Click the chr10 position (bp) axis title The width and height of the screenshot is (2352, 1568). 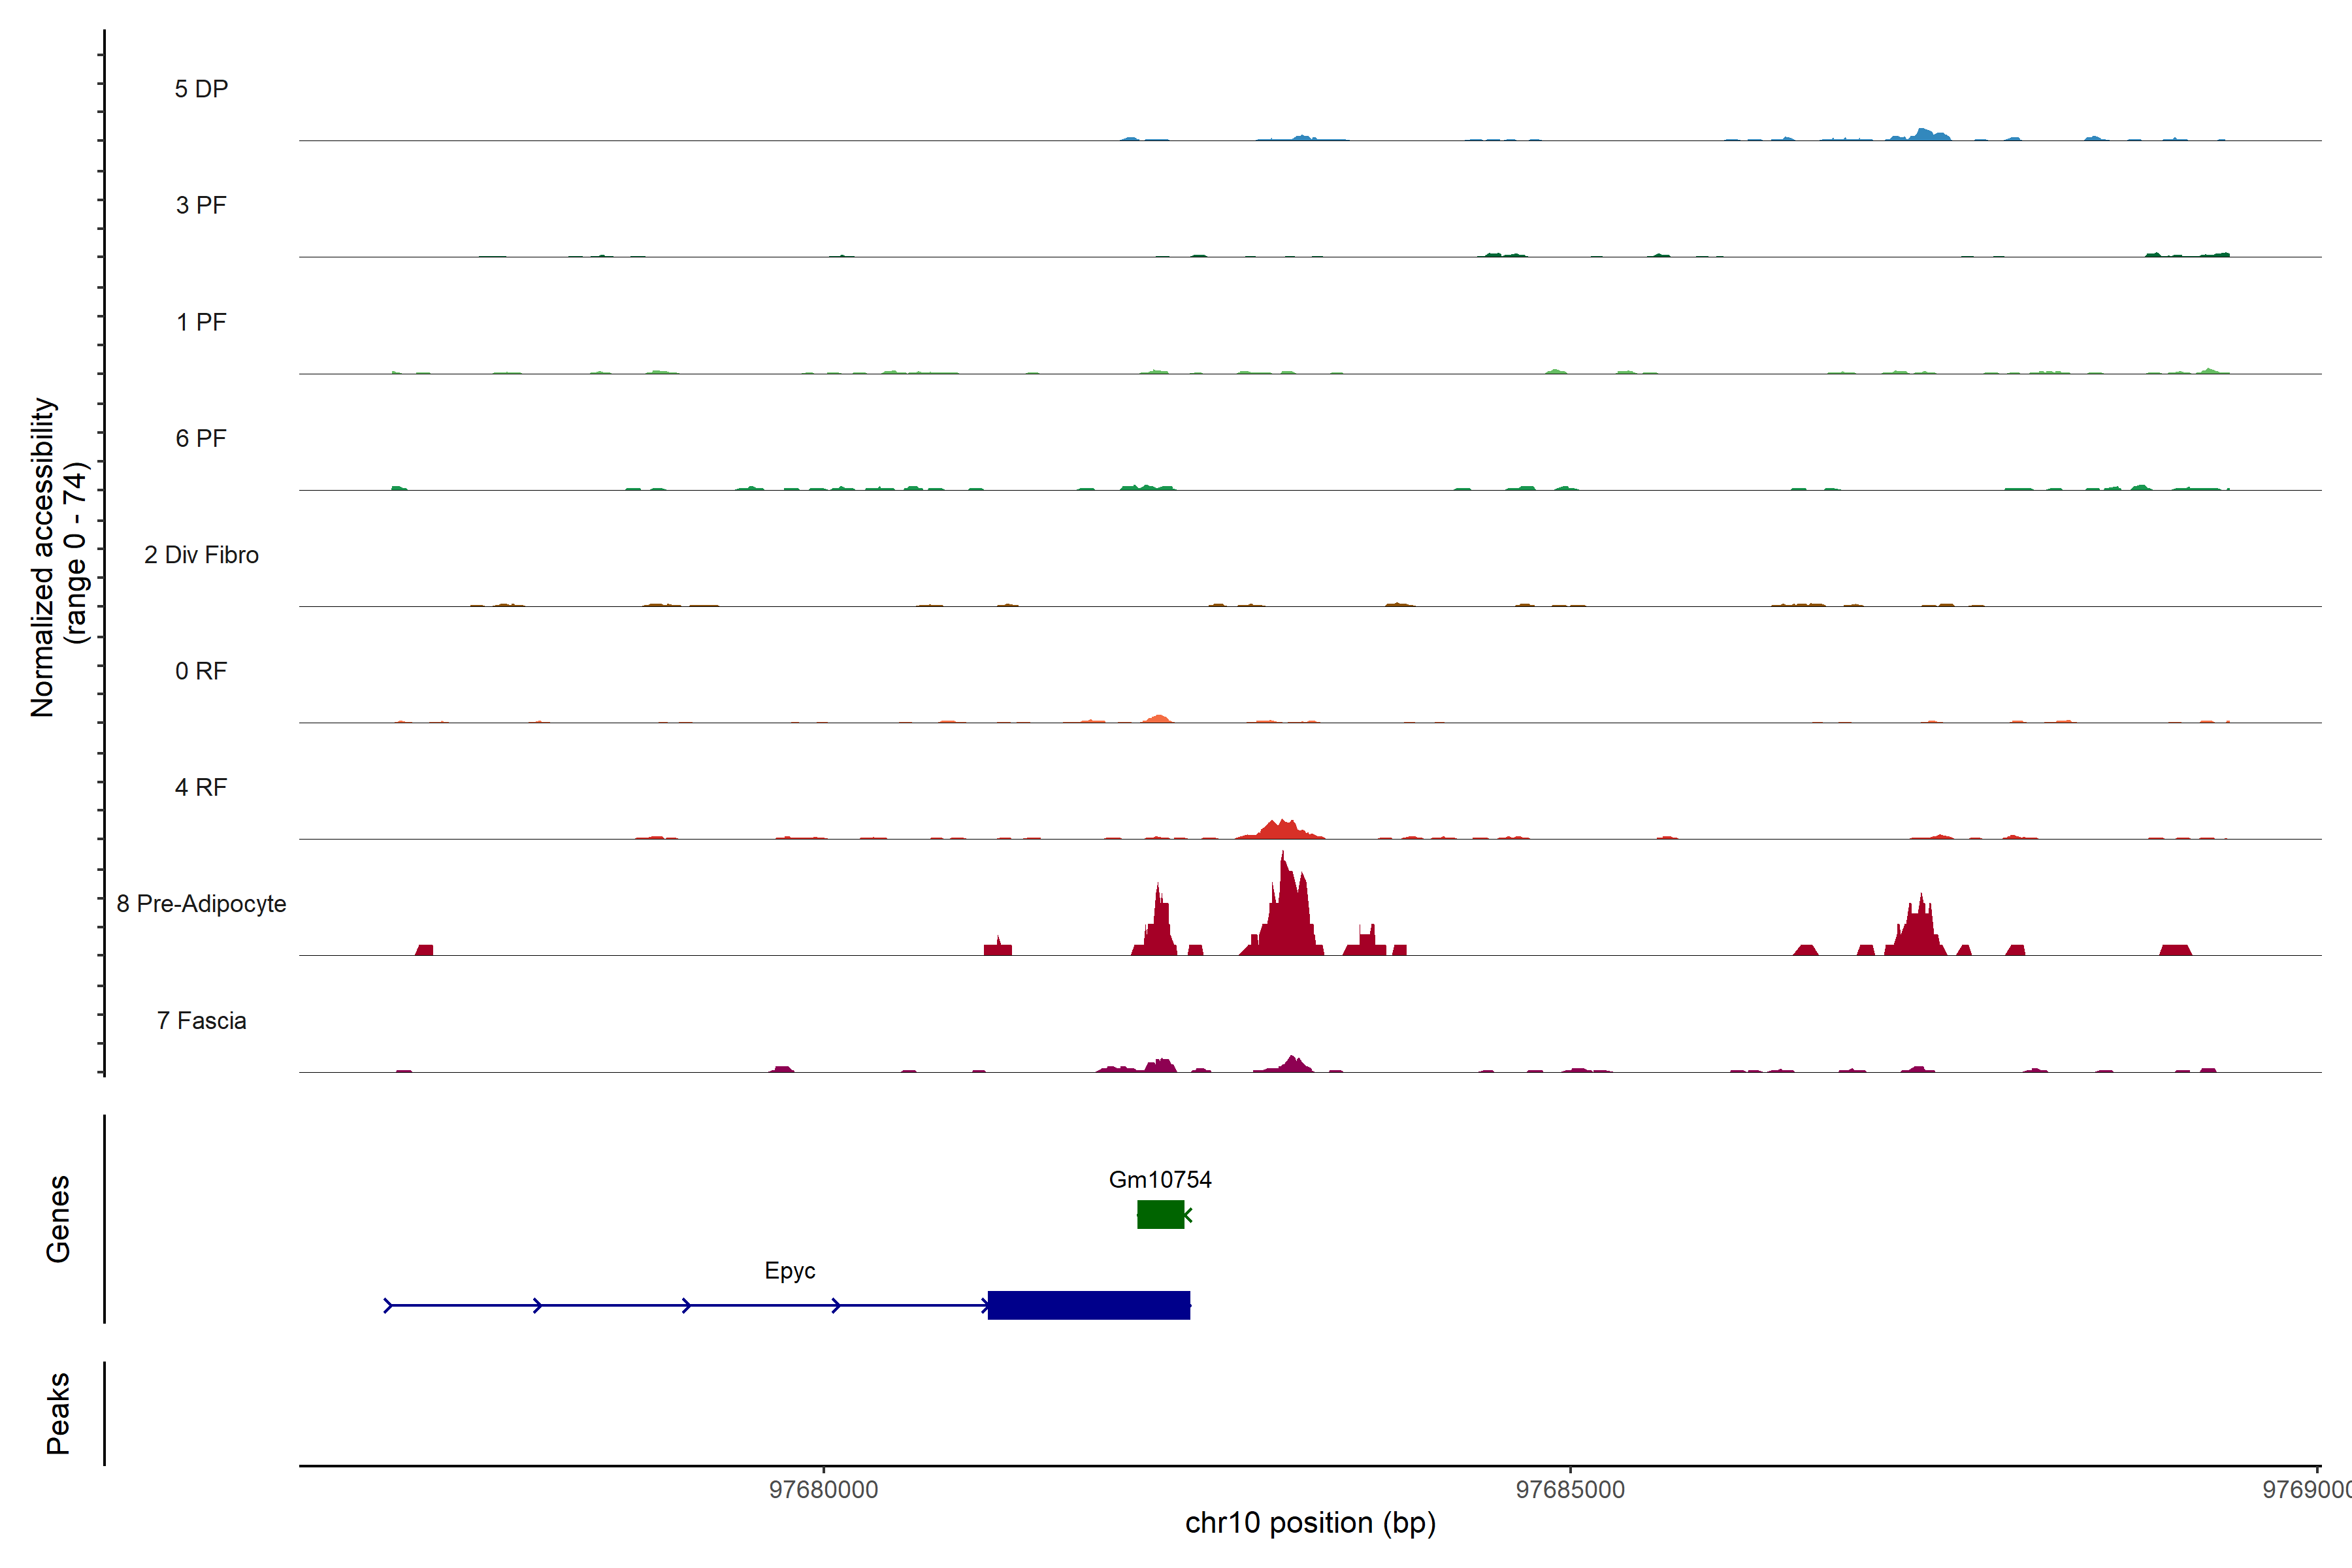click(1310, 1523)
